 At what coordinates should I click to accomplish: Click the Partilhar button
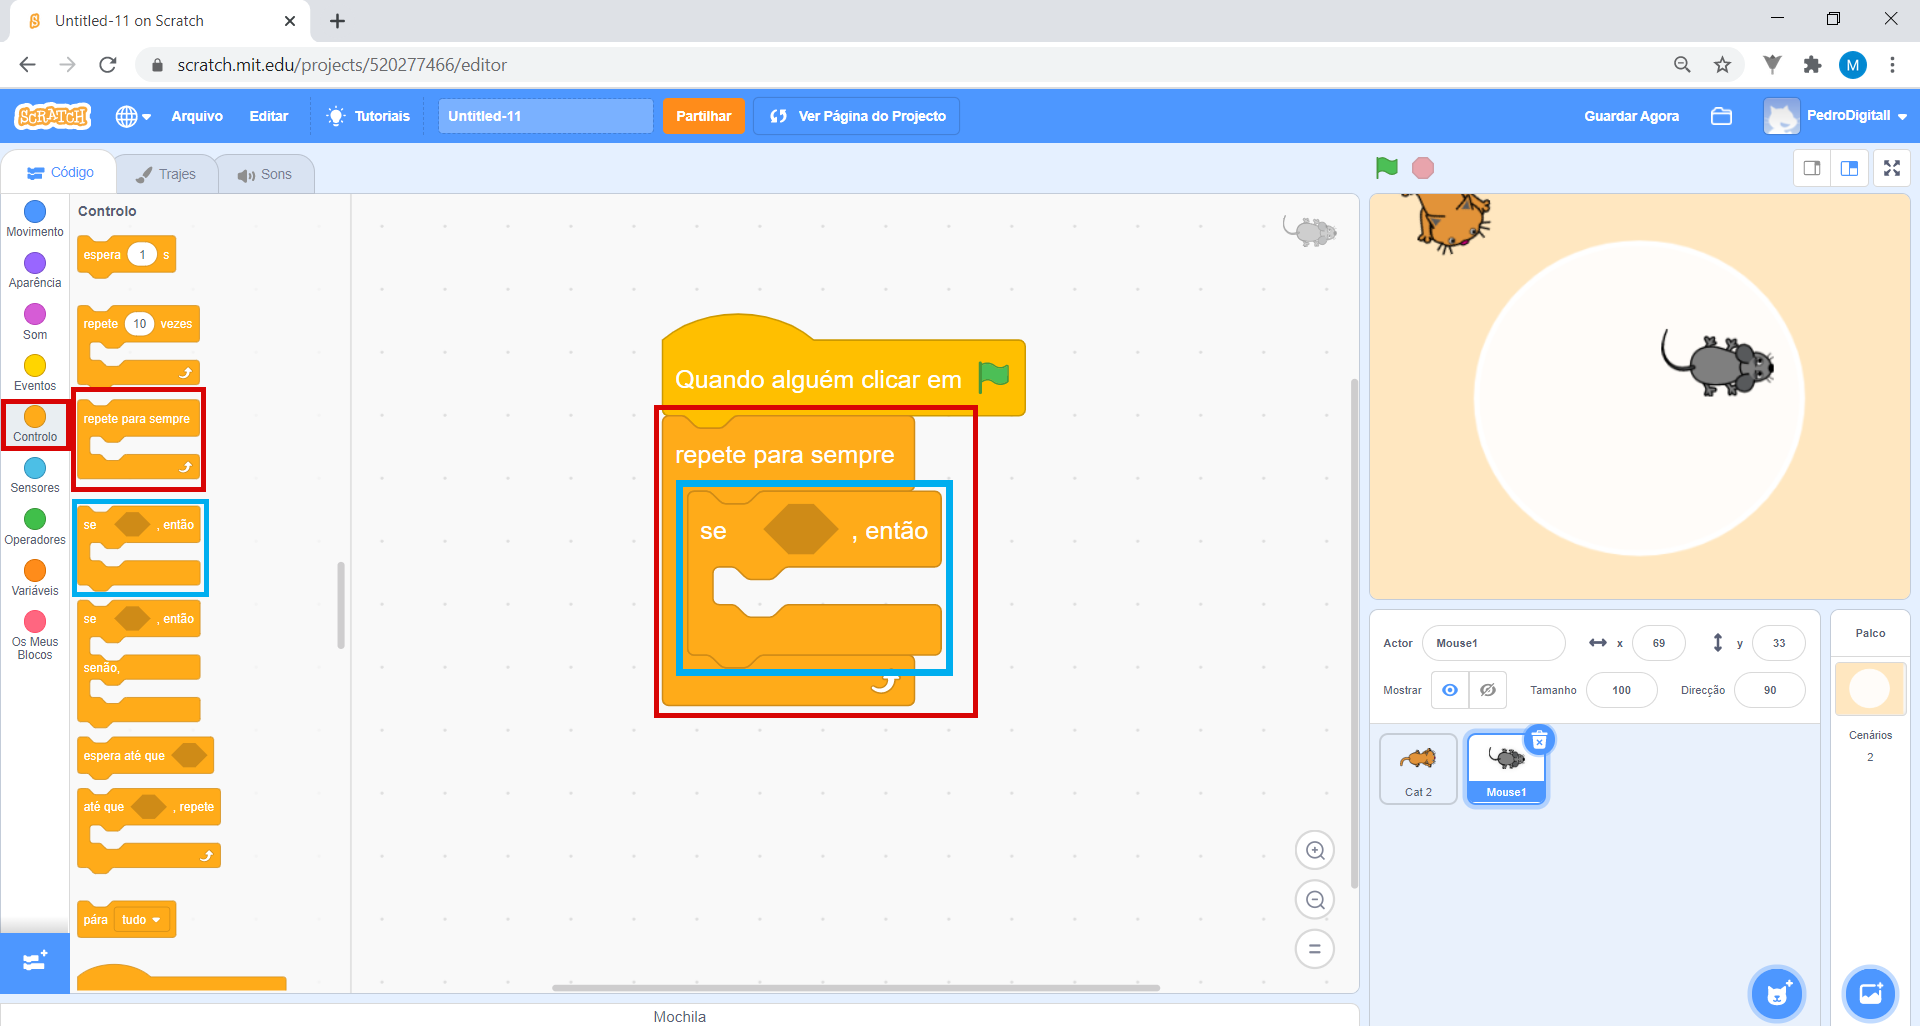(x=704, y=116)
